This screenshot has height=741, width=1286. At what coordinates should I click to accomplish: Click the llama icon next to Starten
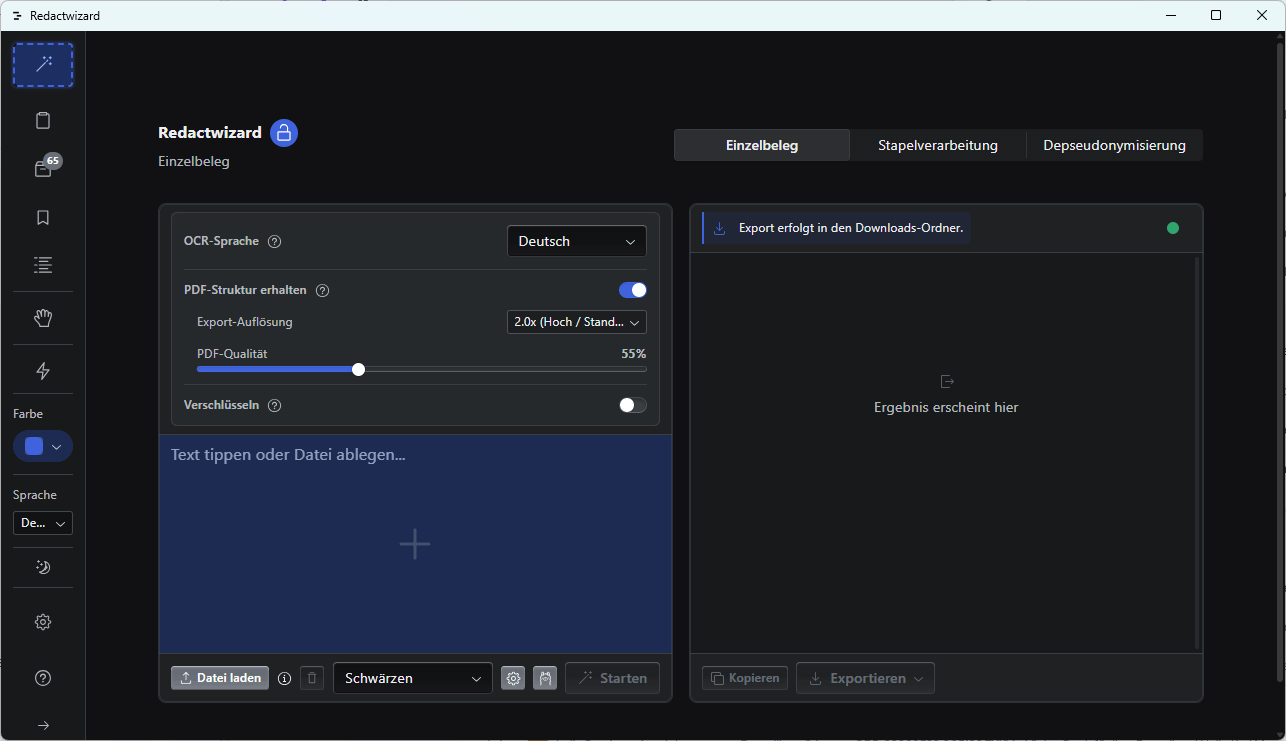[x=545, y=678]
